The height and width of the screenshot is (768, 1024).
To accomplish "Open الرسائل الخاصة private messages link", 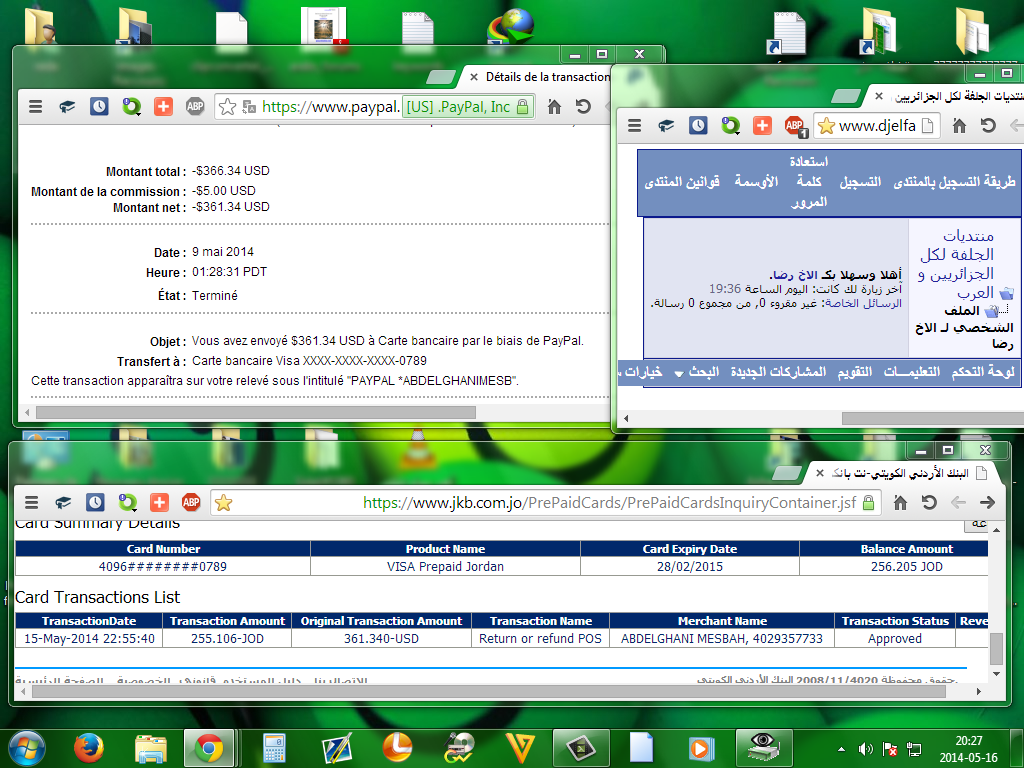I will coord(863,304).
